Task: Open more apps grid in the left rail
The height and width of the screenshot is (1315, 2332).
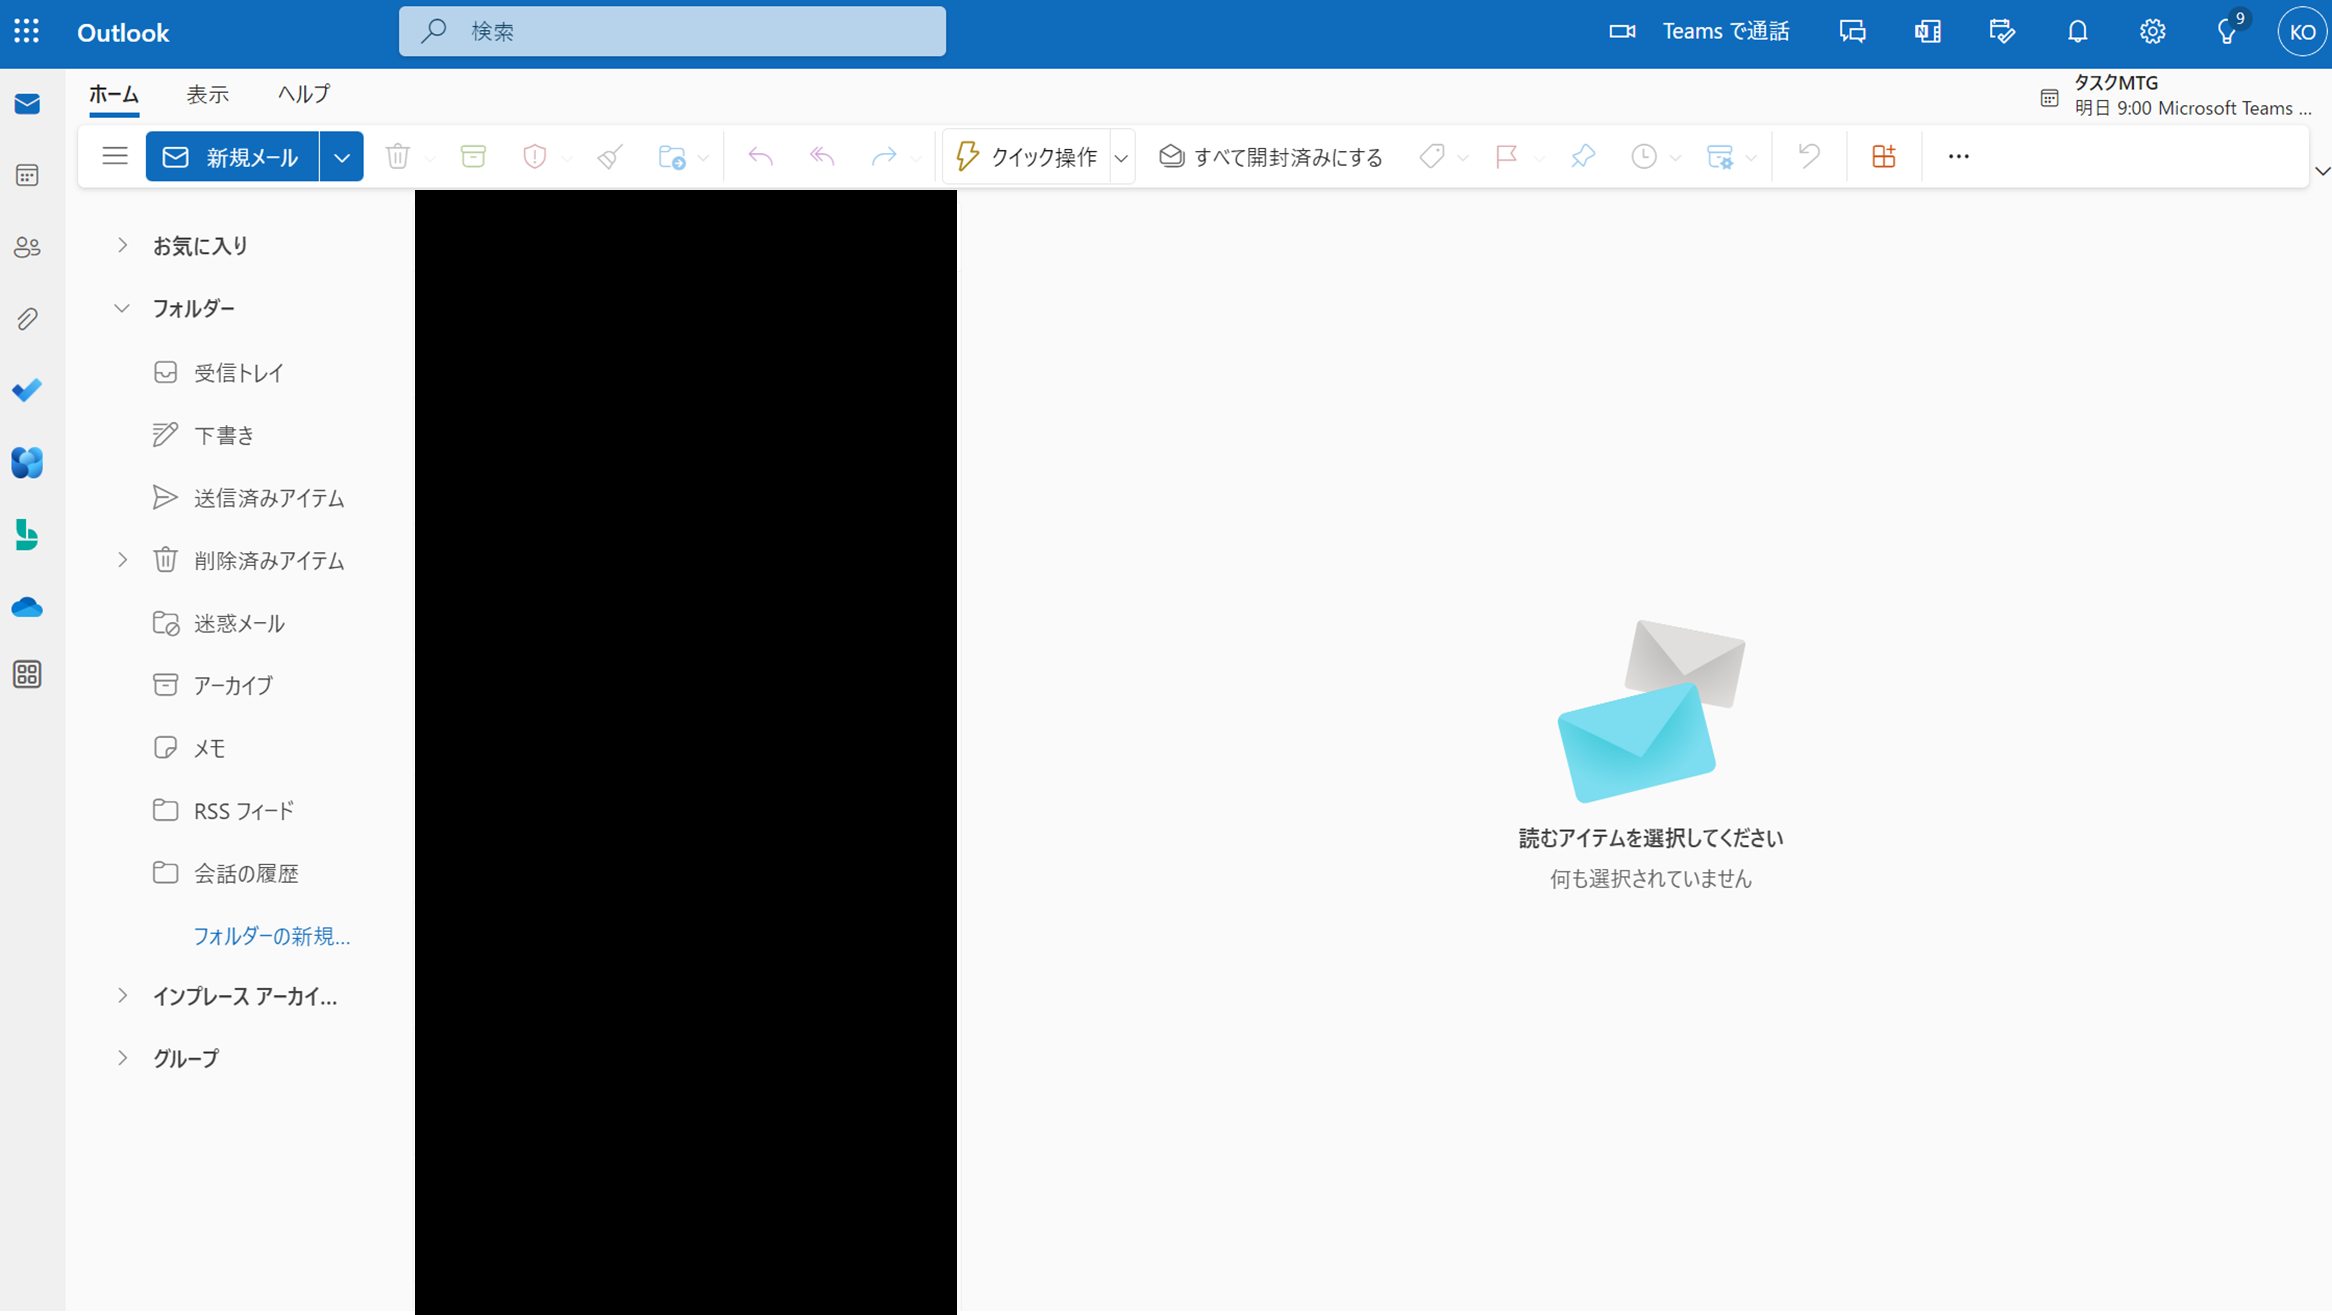Action: point(27,675)
